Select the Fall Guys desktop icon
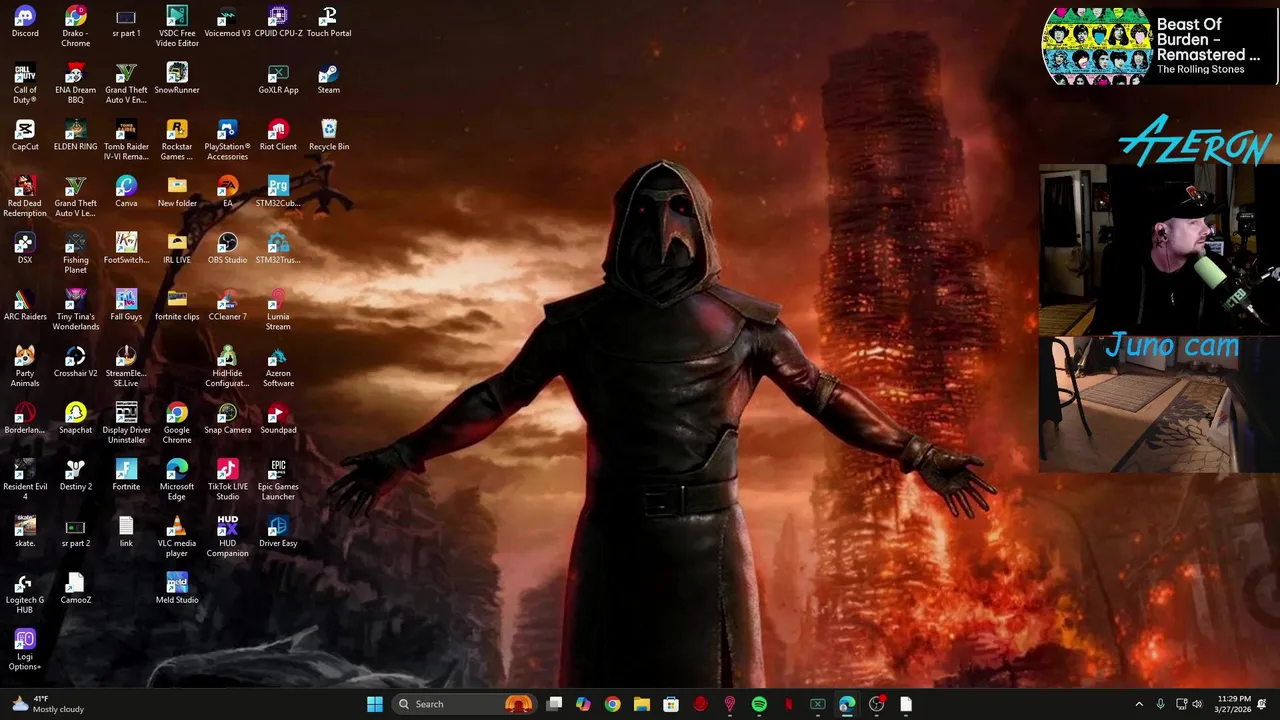 tap(126, 306)
